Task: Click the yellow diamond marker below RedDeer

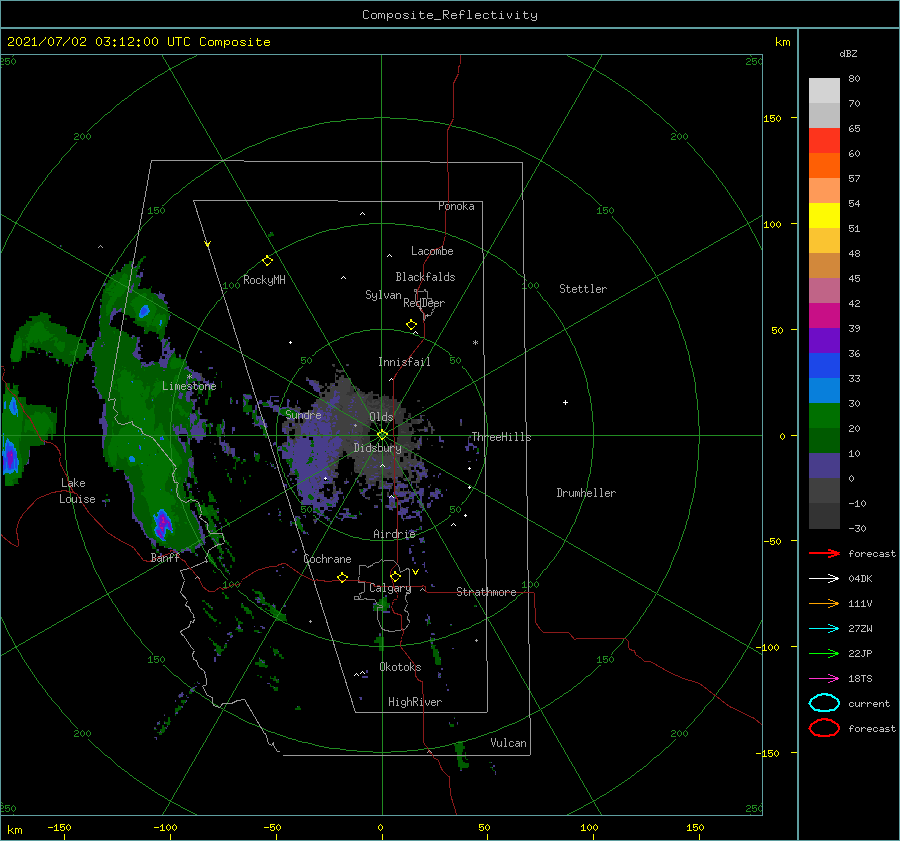Action: [411, 325]
